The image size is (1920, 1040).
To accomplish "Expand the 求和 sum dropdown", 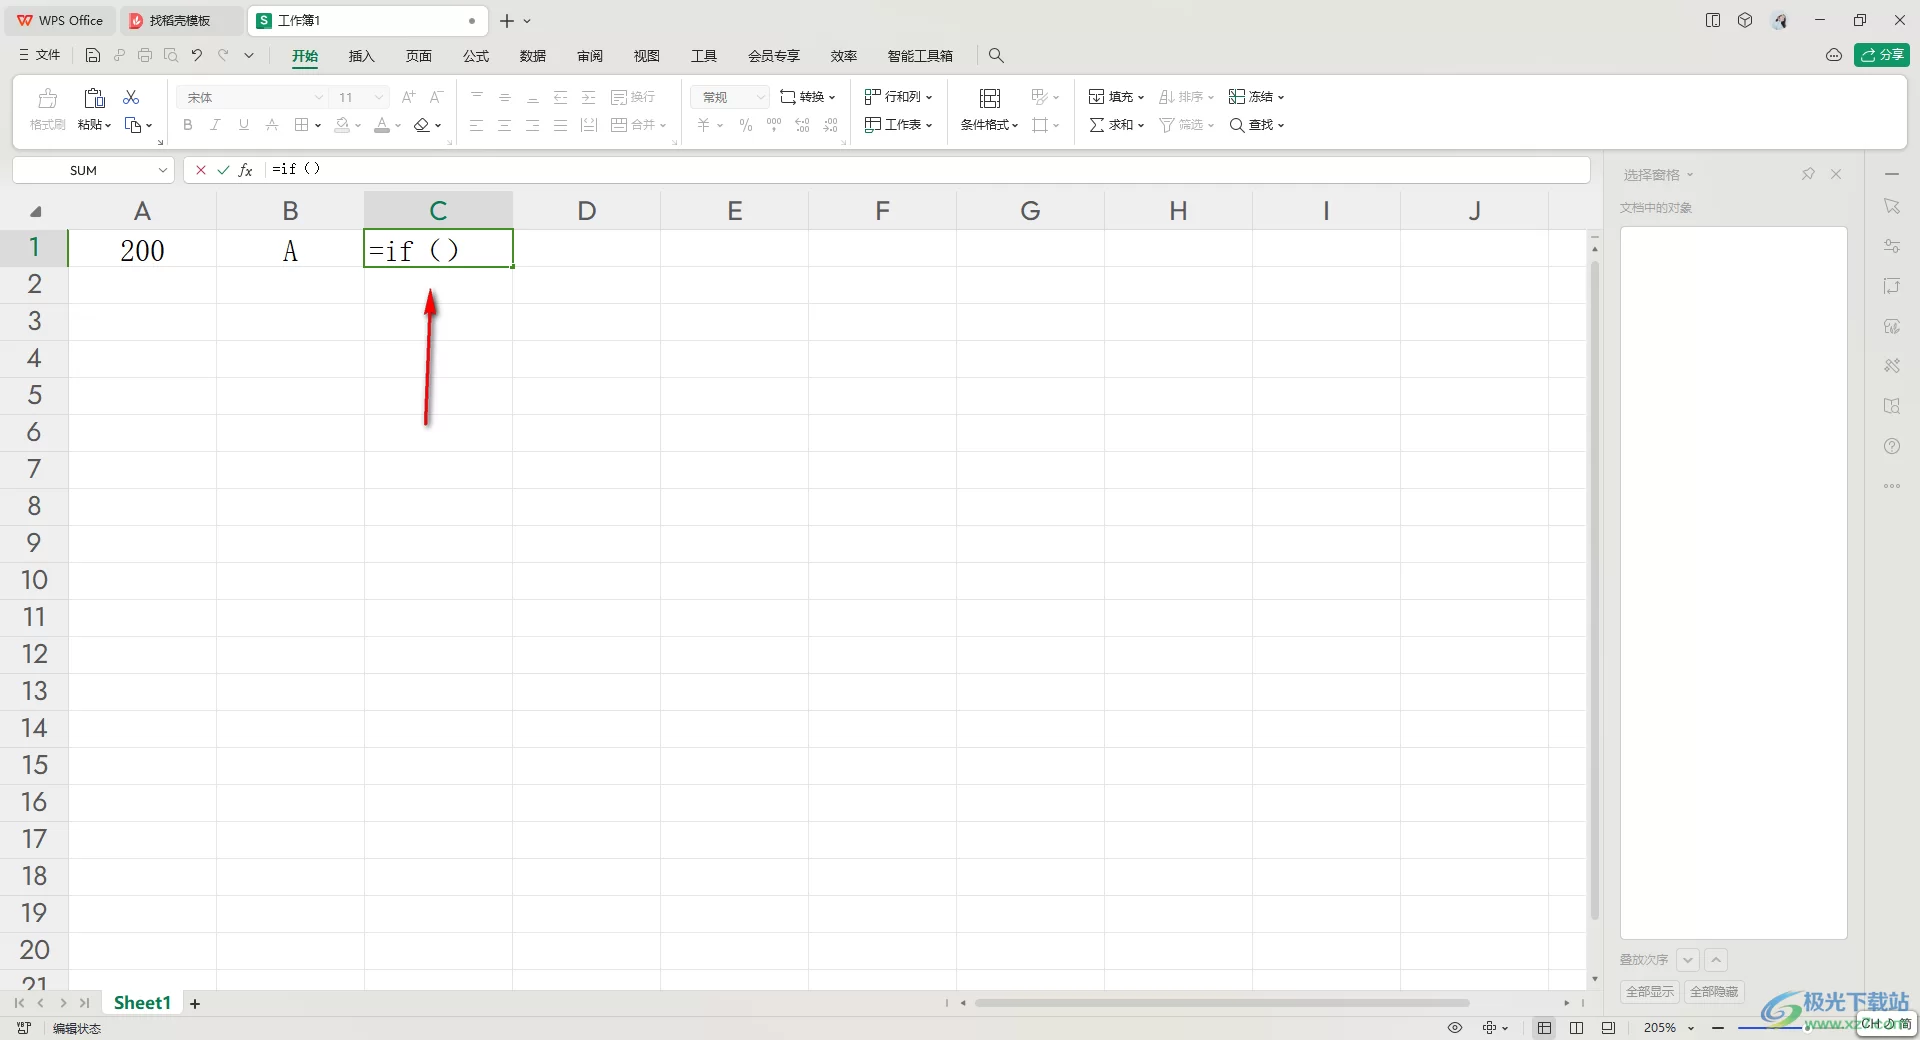I will coord(1141,126).
